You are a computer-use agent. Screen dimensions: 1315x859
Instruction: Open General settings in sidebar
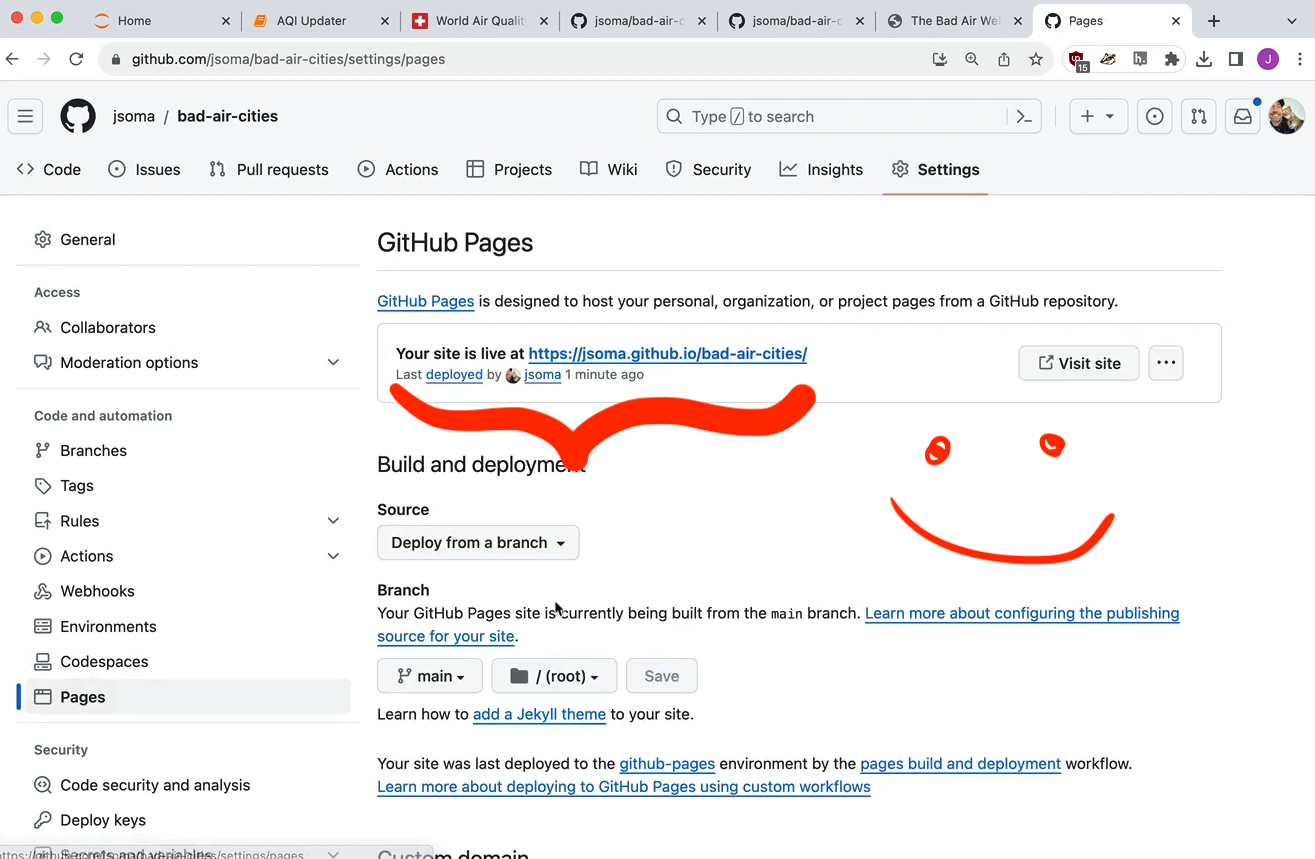188,239
